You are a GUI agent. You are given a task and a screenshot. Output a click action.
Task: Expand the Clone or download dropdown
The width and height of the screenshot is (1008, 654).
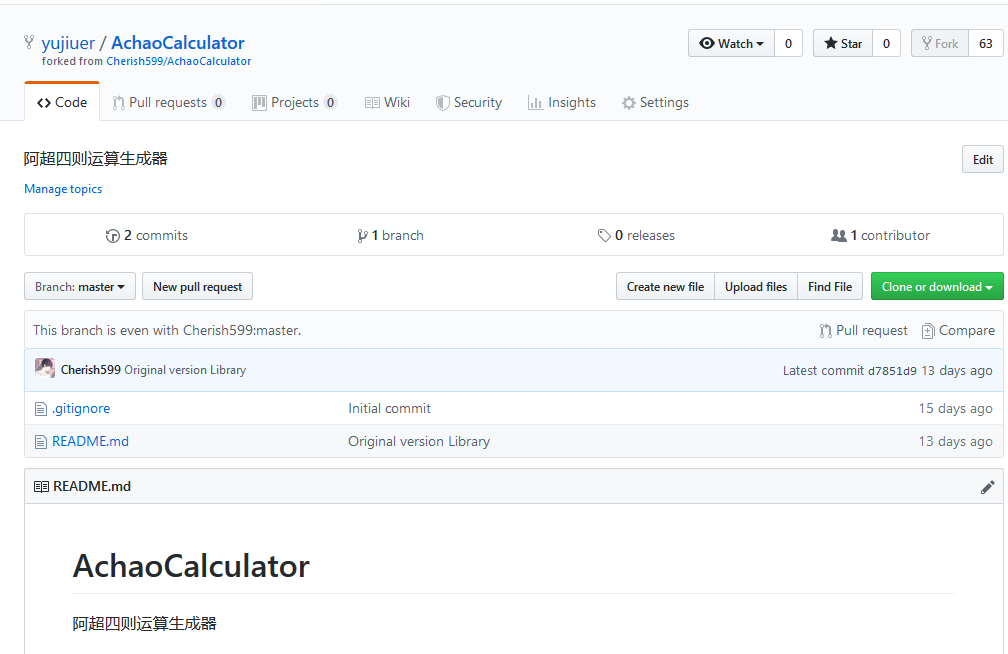(937, 286)
